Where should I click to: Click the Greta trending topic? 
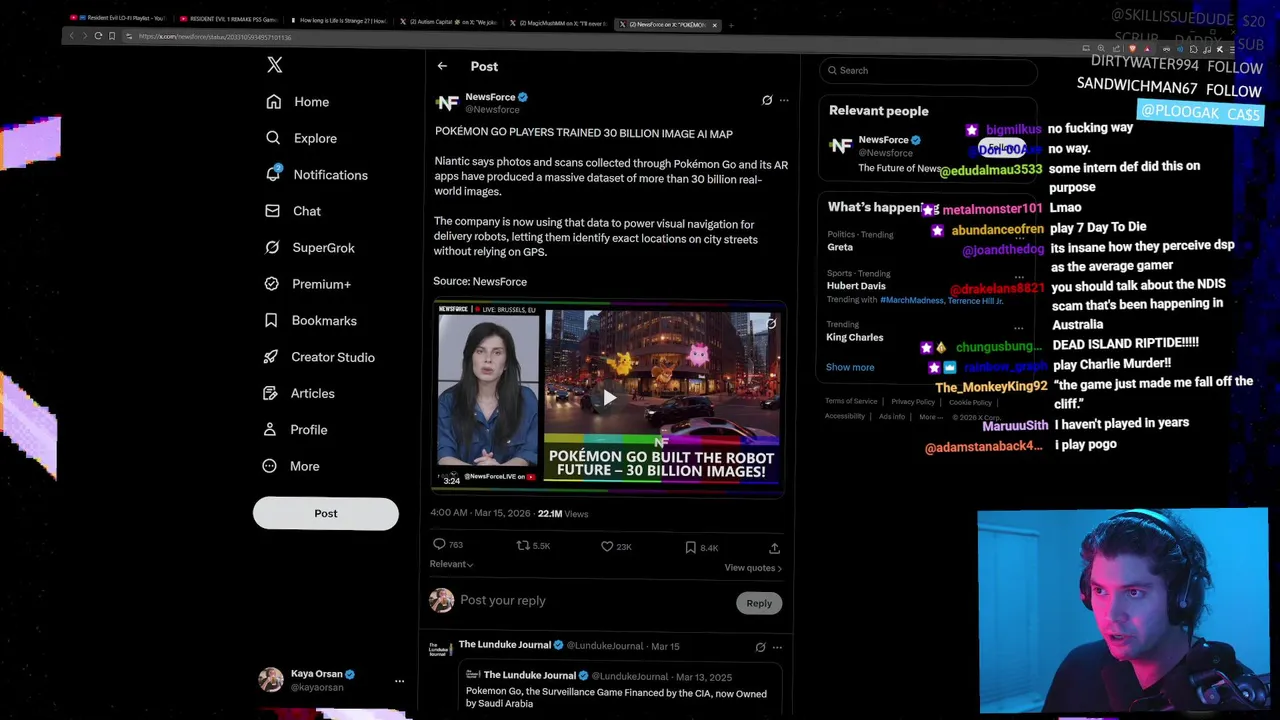coord(840,247)
